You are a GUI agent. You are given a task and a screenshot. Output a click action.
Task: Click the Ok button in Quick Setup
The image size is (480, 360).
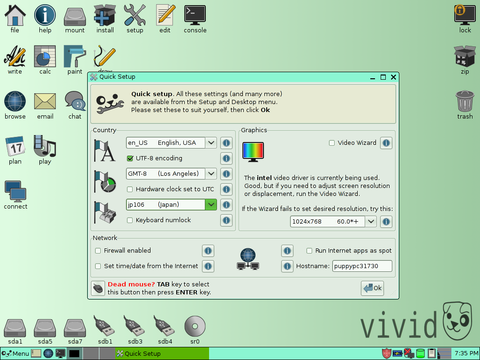tap(372, 288)
